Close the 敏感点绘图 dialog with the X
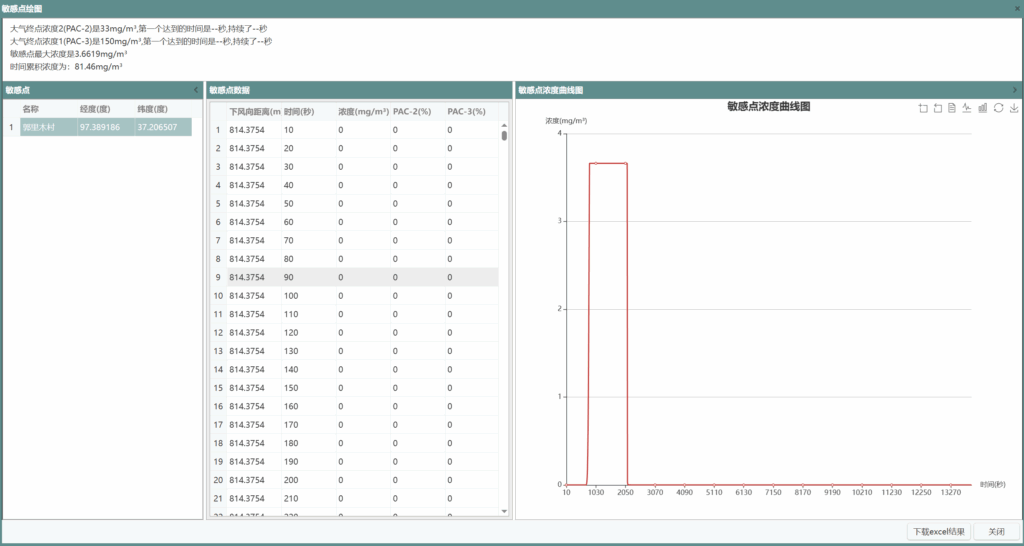Image resolution: width=1024 pixels, height=546 pixels. coord(1016,8)
